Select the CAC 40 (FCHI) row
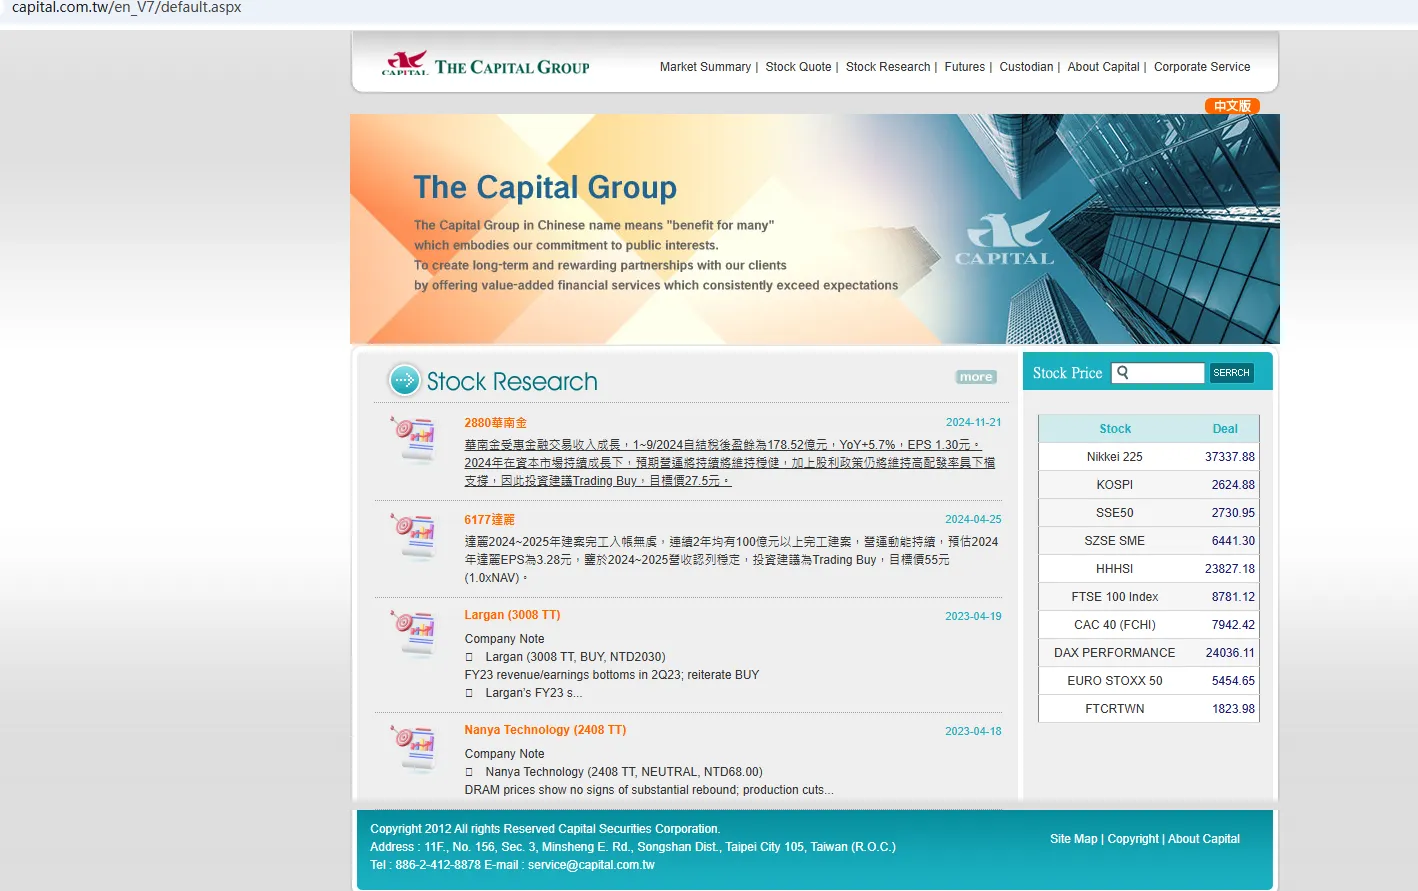The height and width of the screenshot is (891, 1418). pos(1149,625)
